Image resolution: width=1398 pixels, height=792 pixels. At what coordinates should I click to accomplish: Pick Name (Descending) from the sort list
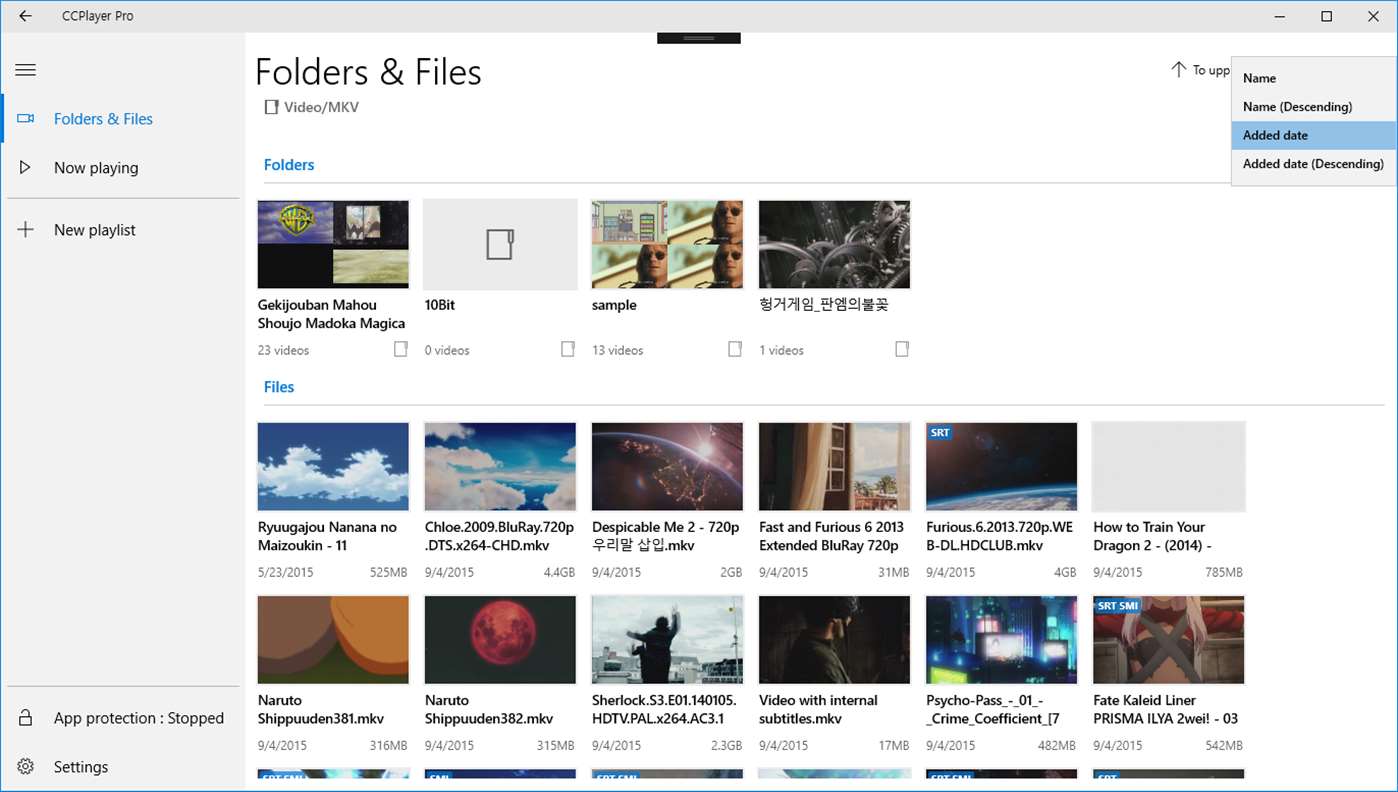point(1297,106)
